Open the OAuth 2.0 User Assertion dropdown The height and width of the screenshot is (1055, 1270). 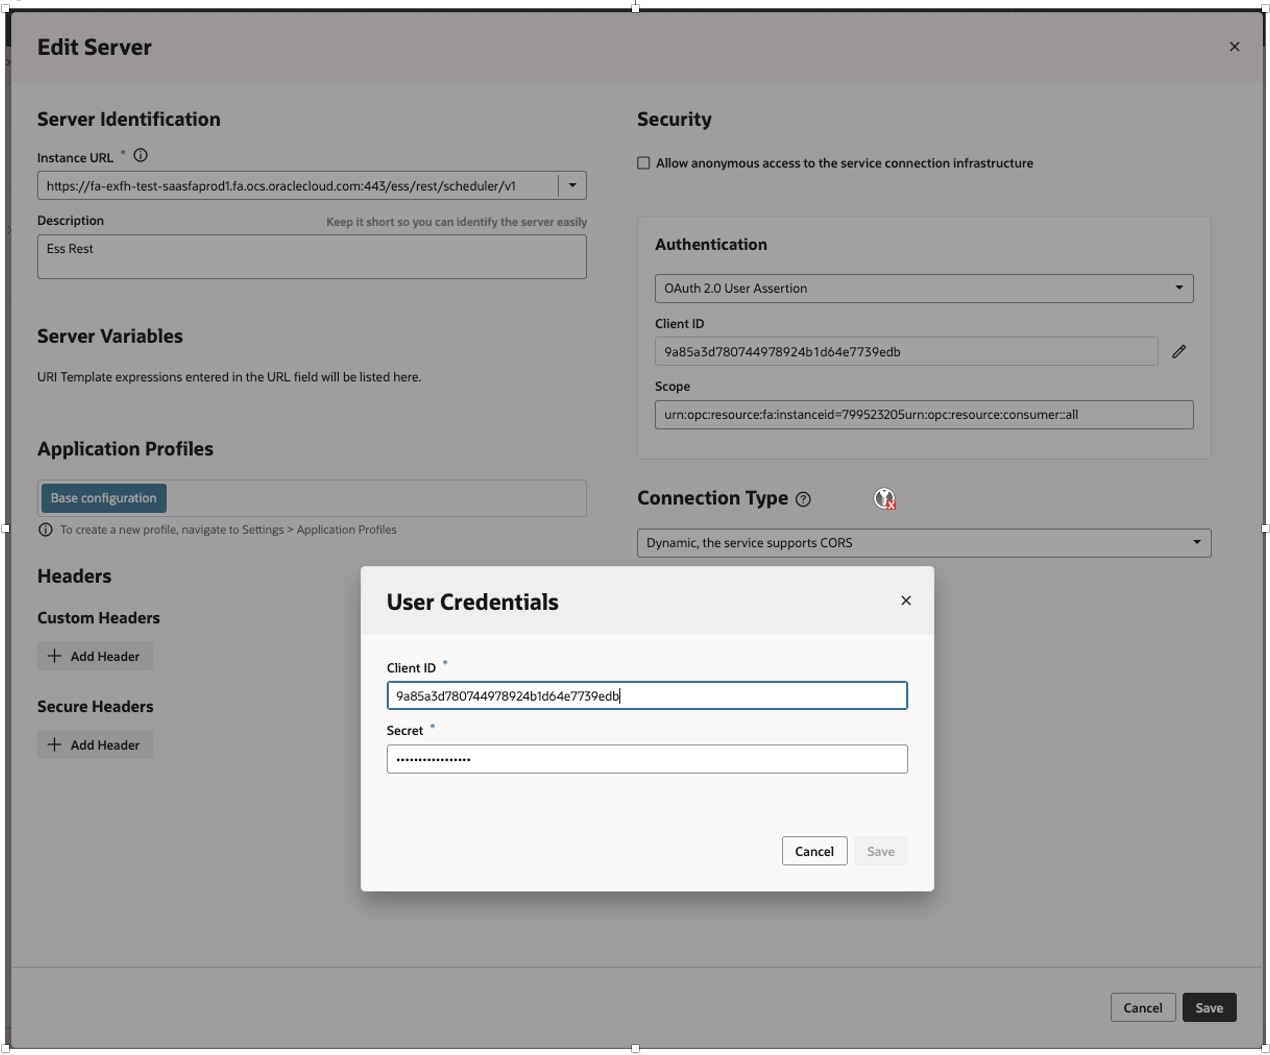[x=923, y=288]
